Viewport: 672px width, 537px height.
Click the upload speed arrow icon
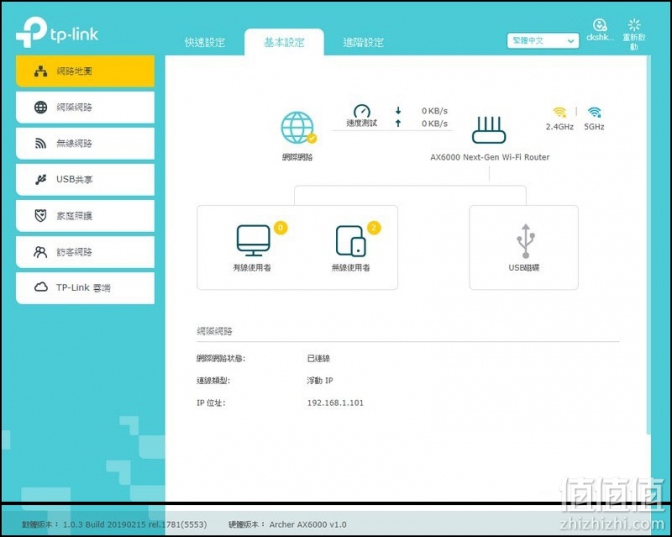(x=398, y=123)
